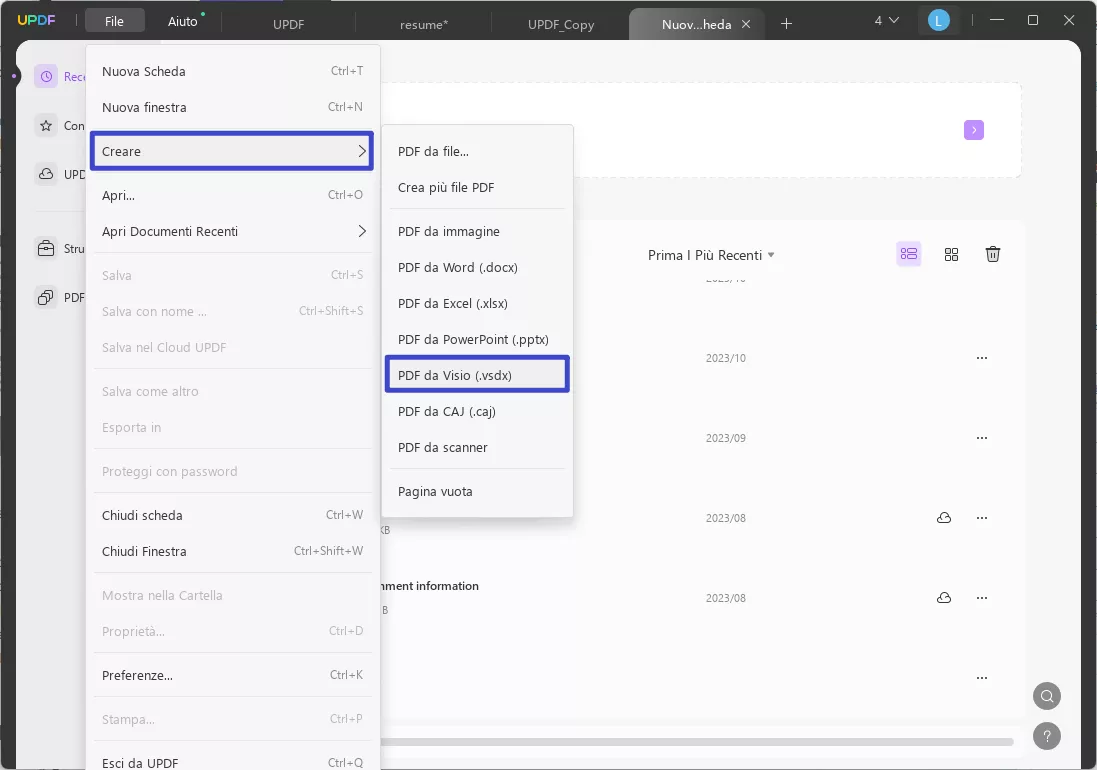Open the toolbox sidebar icon
This screenshot has height=770, width=1097.
click(46, 248)
